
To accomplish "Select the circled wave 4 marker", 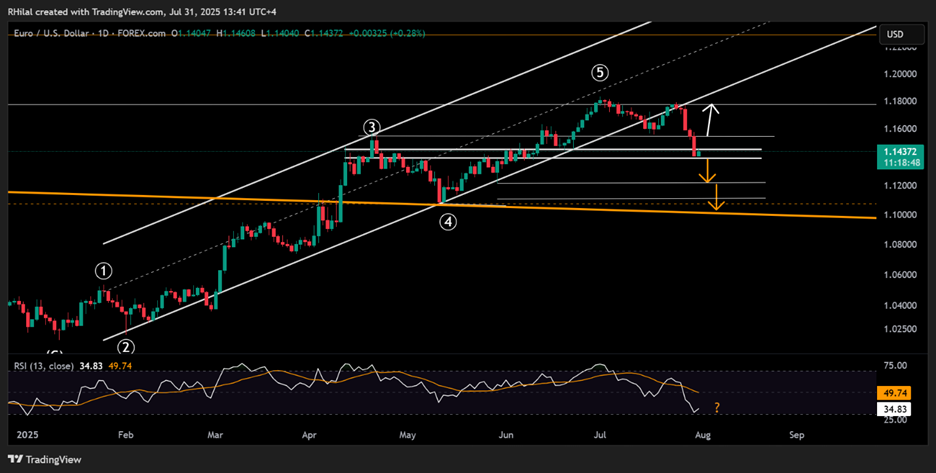I will (448, 222).
